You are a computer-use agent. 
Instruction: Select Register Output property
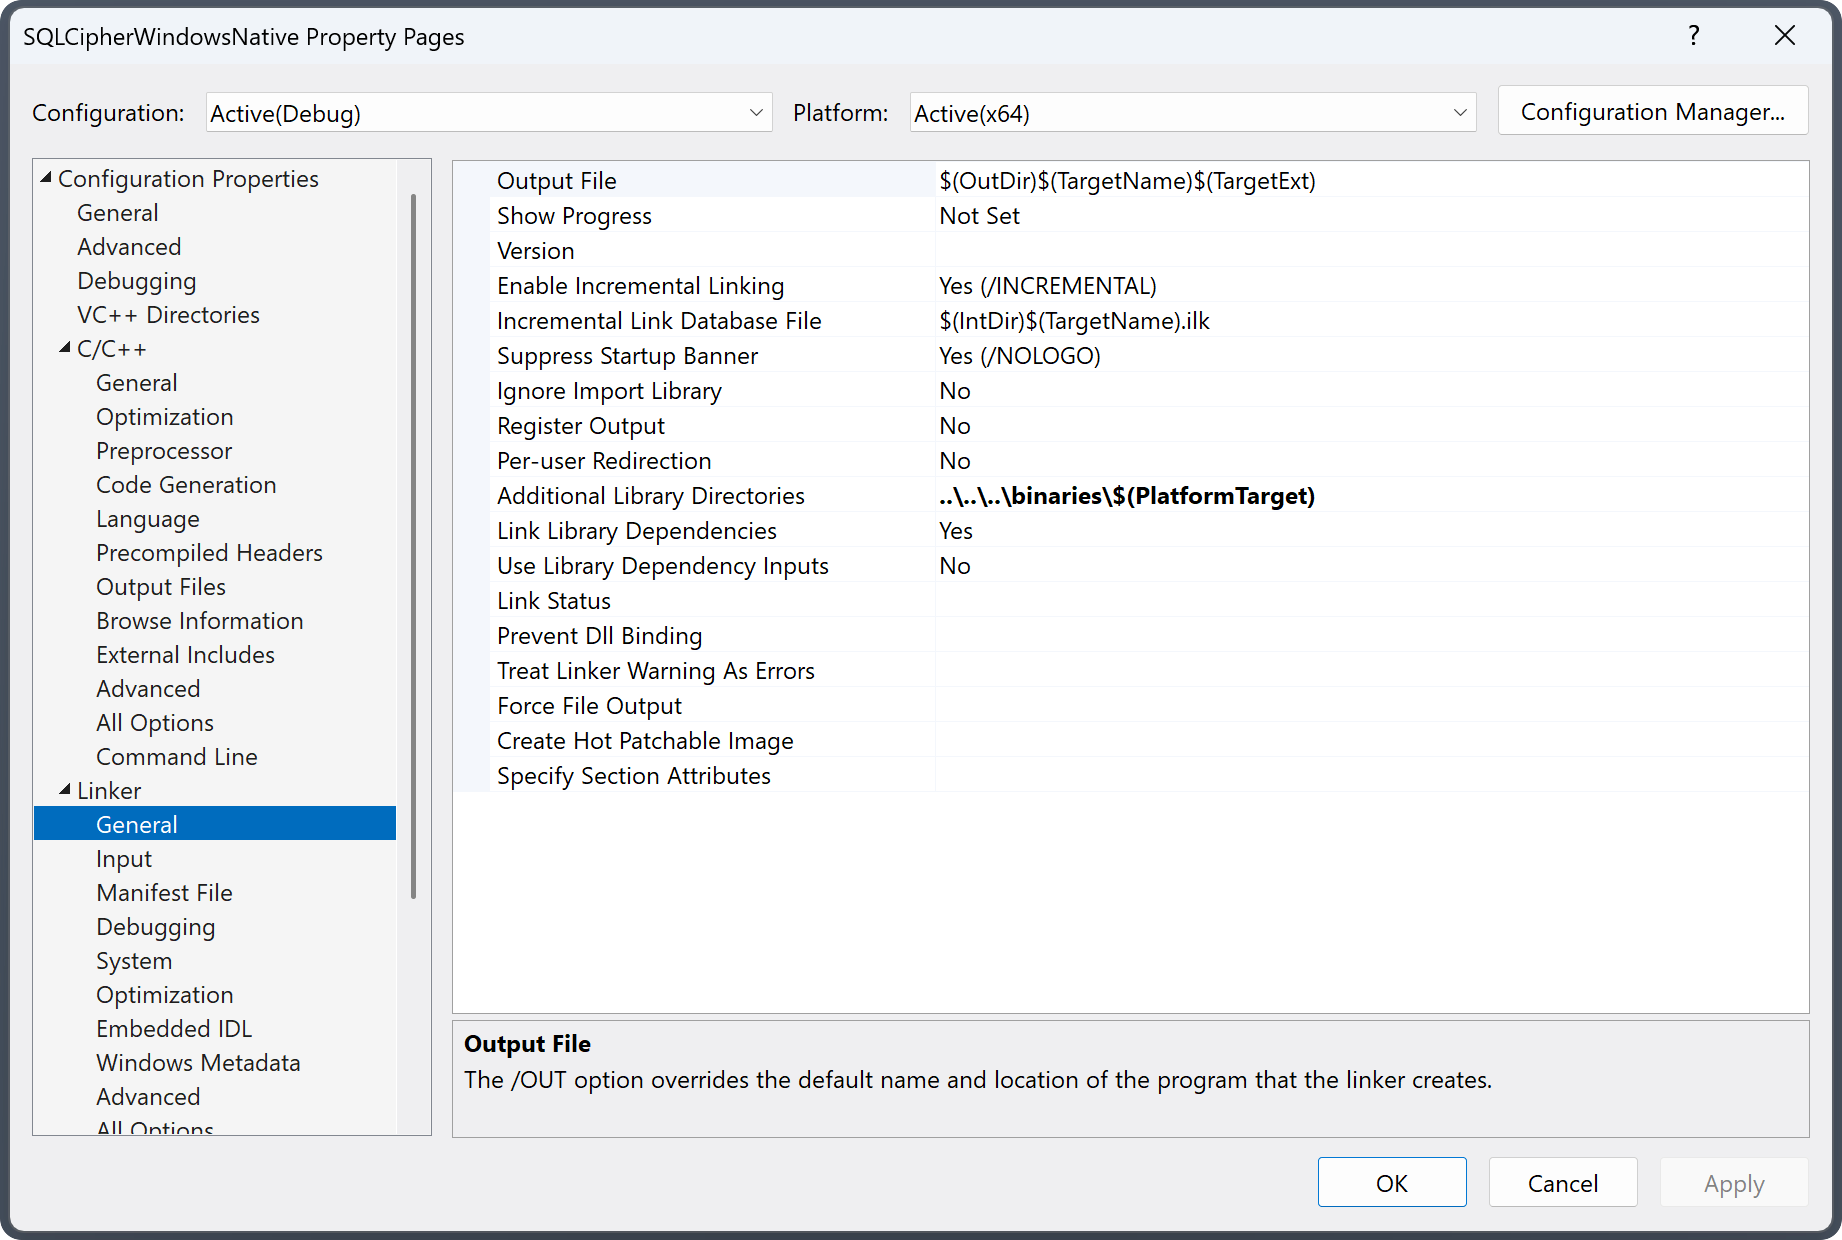tap(580, 426)
